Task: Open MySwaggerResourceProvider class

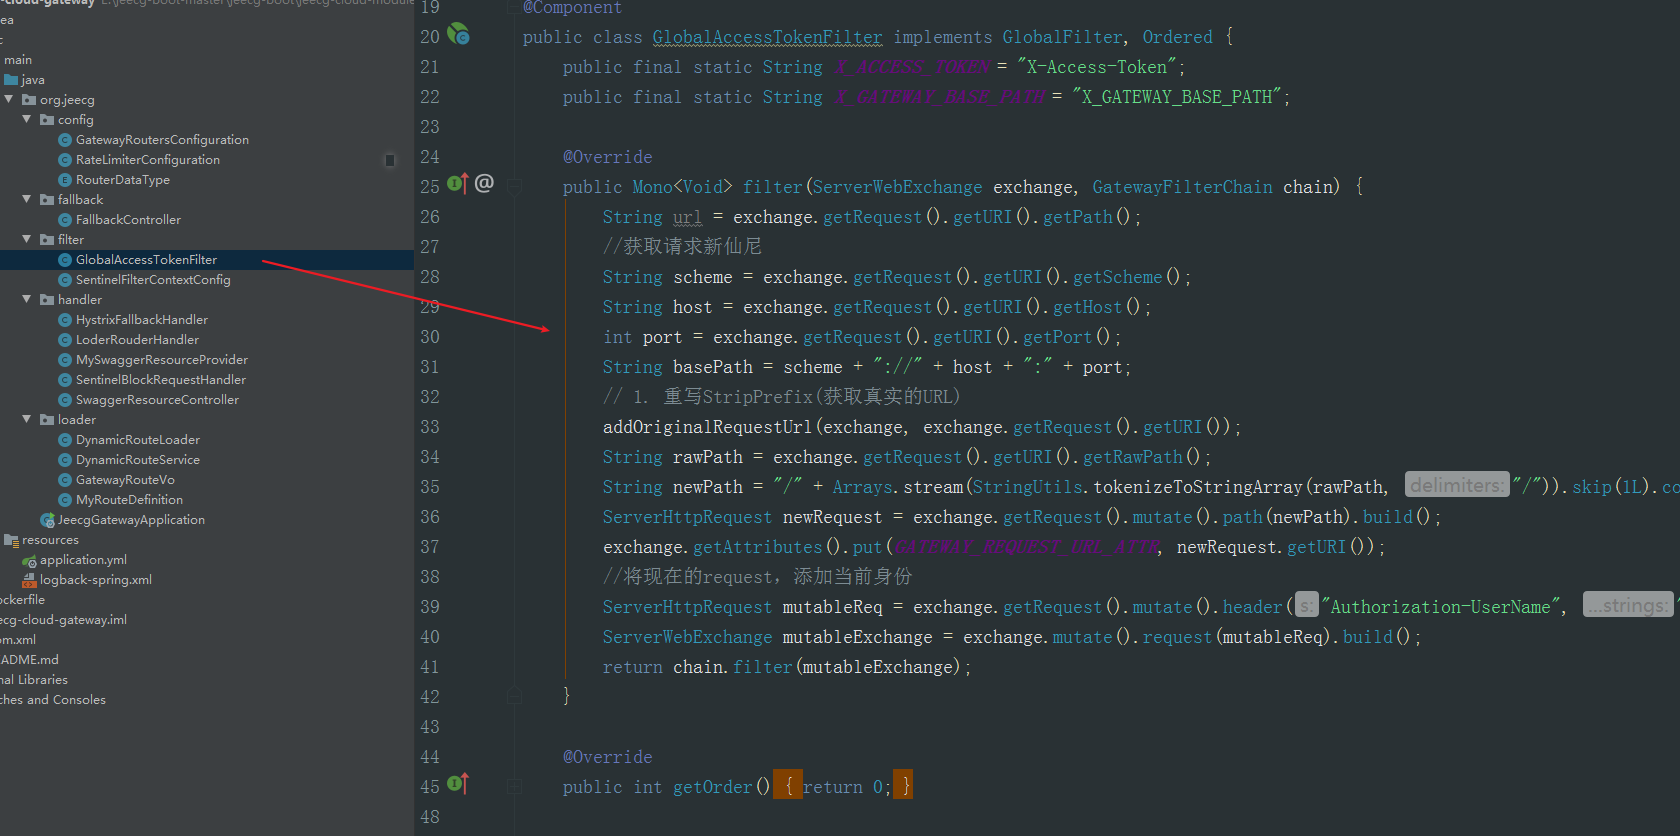Action: tap(162, 360)
